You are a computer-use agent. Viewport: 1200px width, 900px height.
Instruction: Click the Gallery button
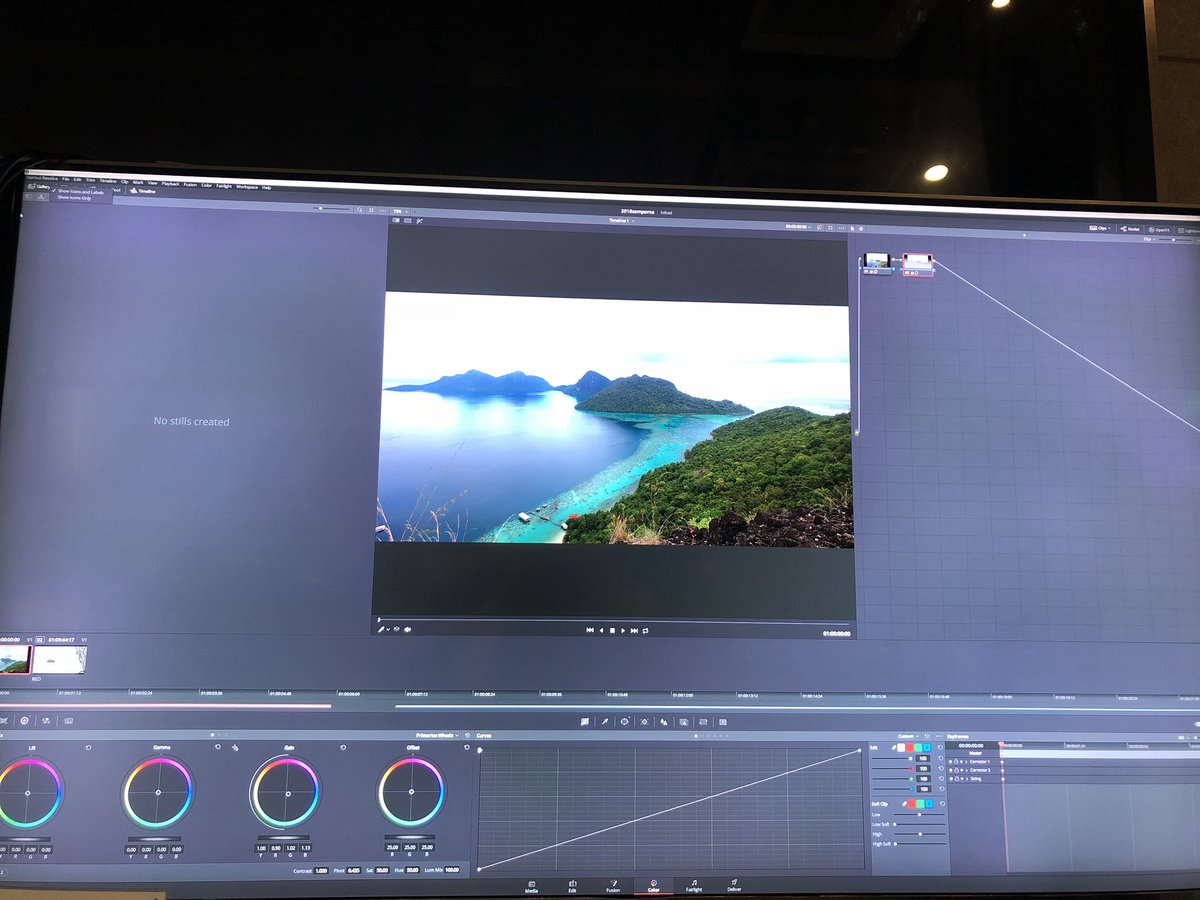(x=40, y=186)
